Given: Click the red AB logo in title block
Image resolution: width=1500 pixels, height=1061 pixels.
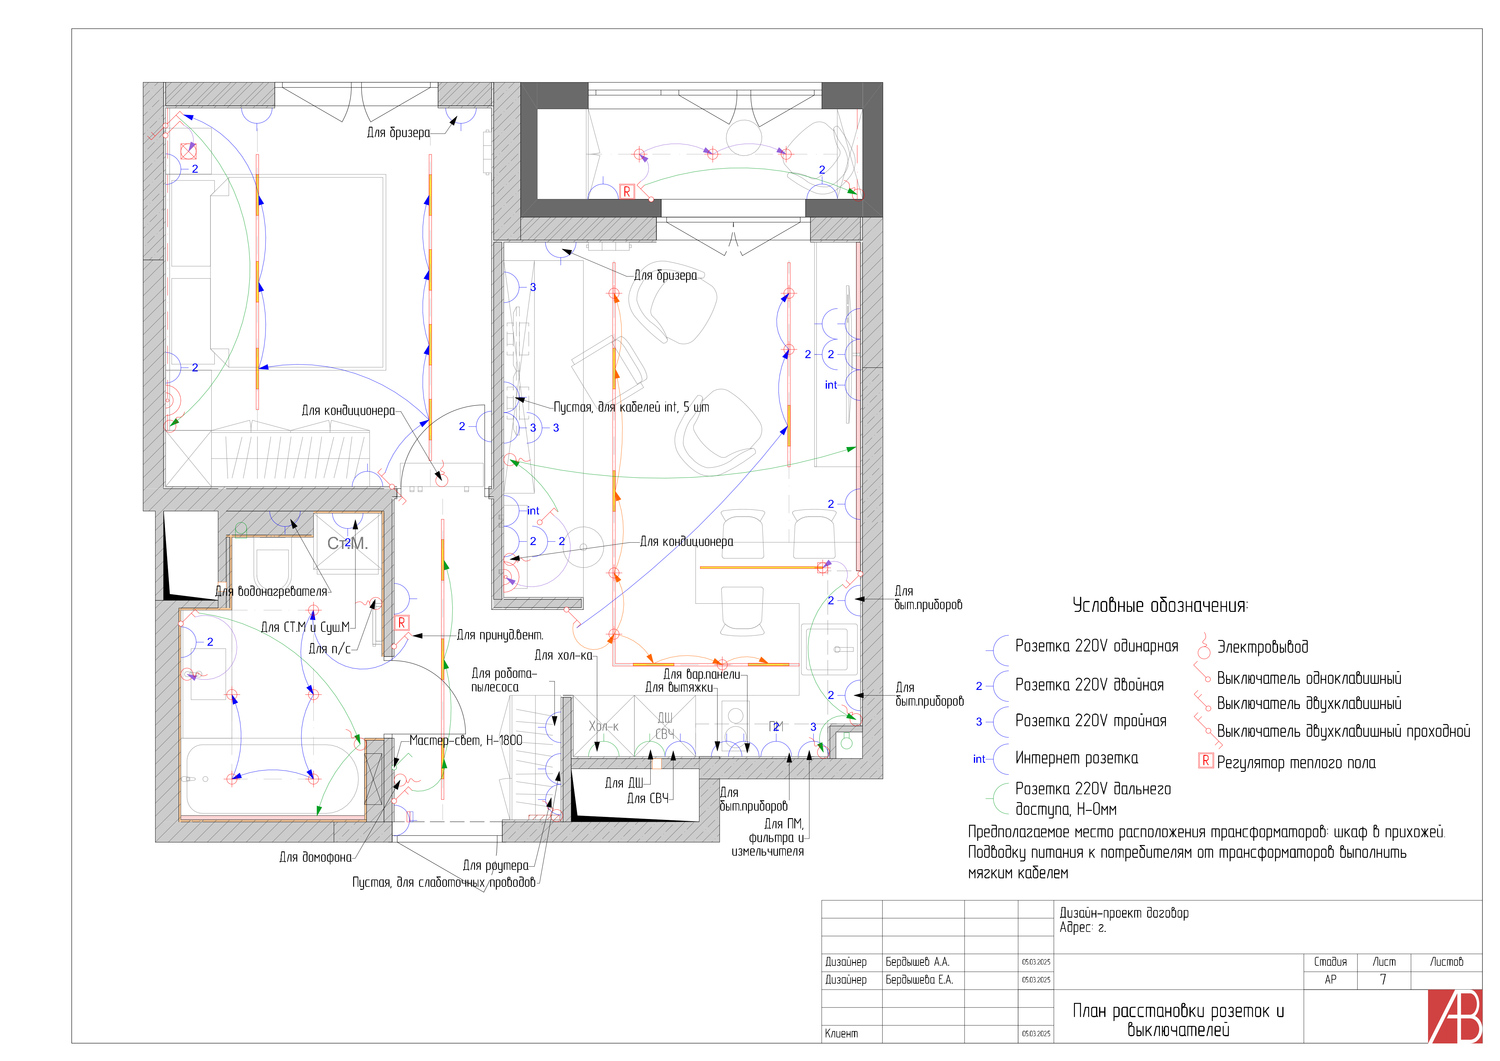Looking at the screenshot, I should 1454,1016.
